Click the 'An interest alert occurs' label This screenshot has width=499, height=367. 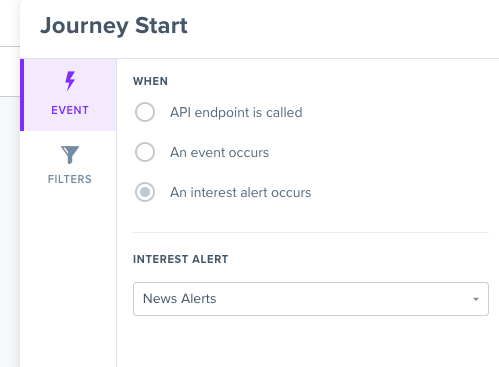[240, 193]
